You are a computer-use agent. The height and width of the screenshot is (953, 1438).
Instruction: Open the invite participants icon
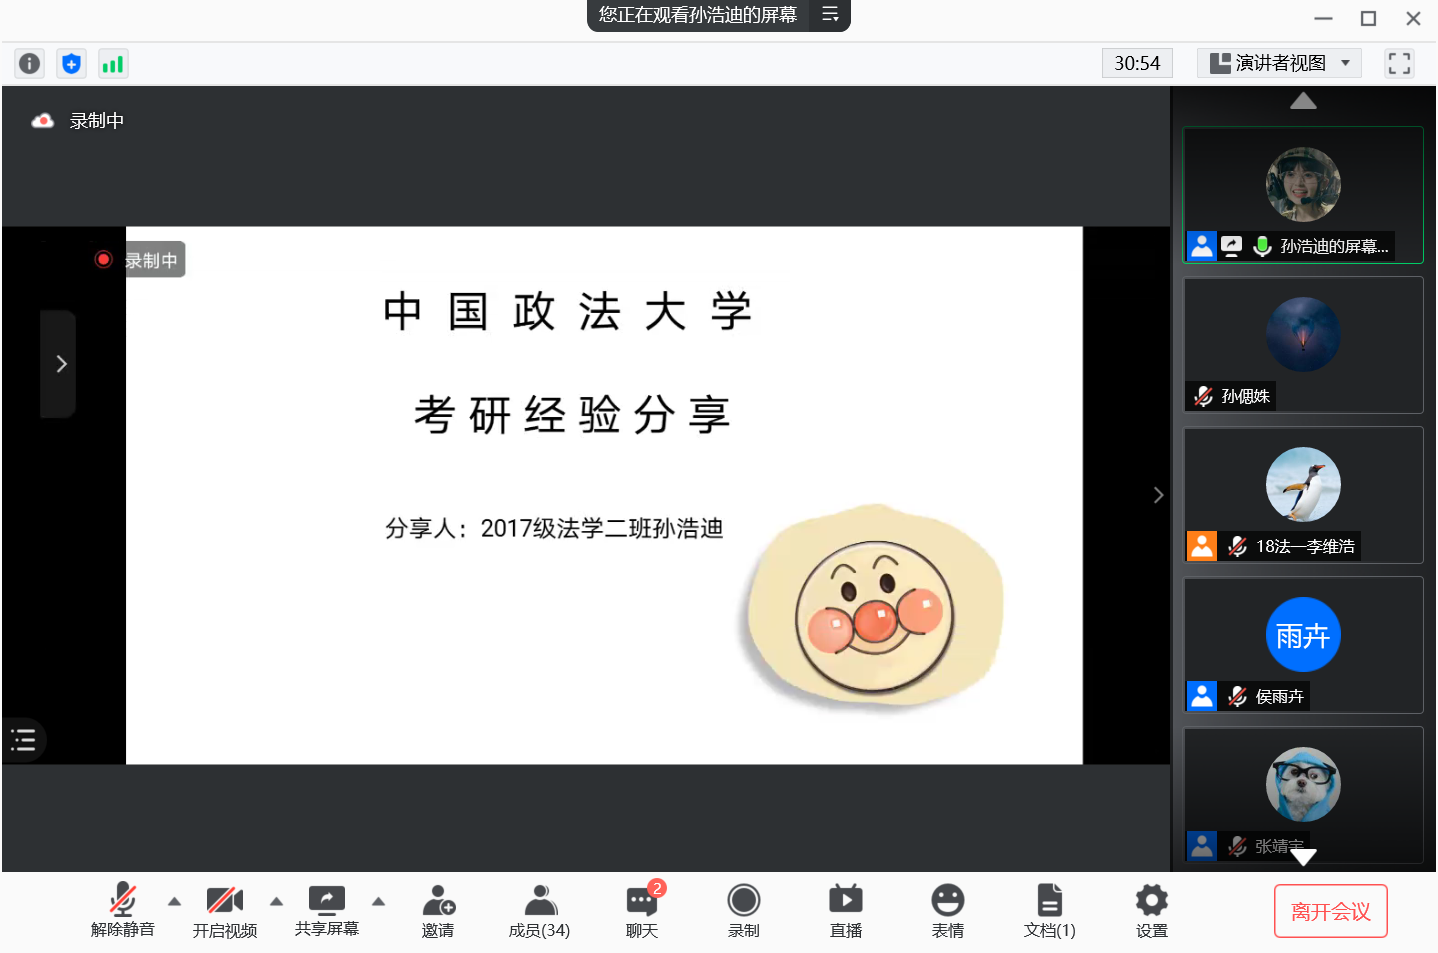438,910
